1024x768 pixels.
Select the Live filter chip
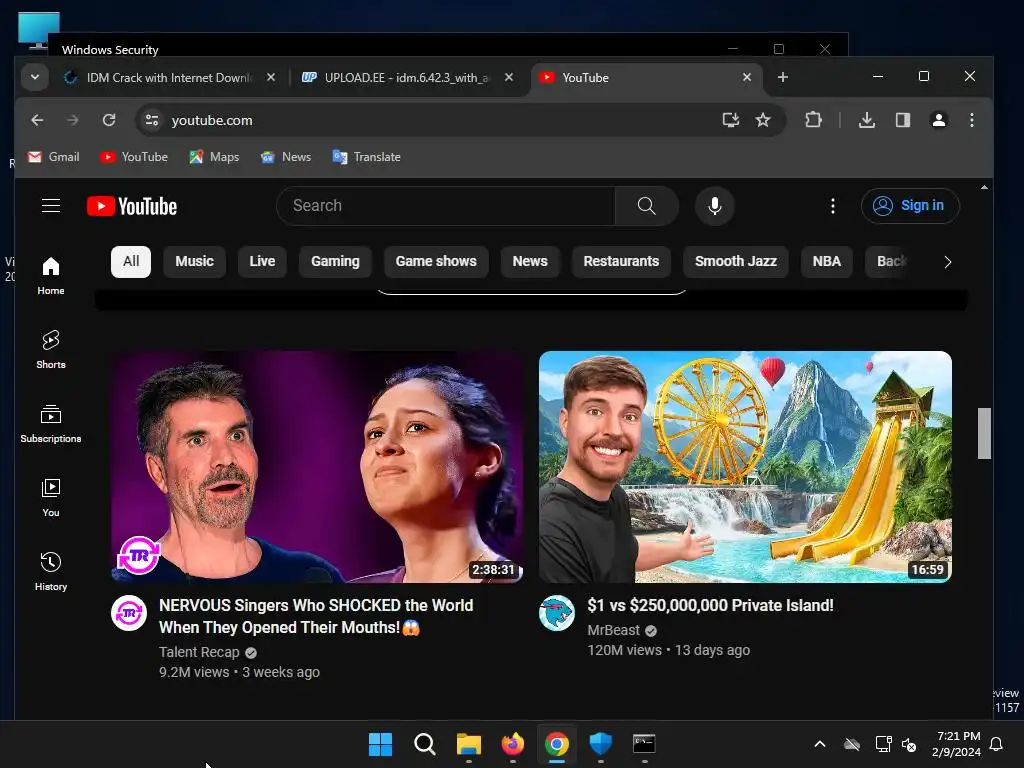coord(262,261)
